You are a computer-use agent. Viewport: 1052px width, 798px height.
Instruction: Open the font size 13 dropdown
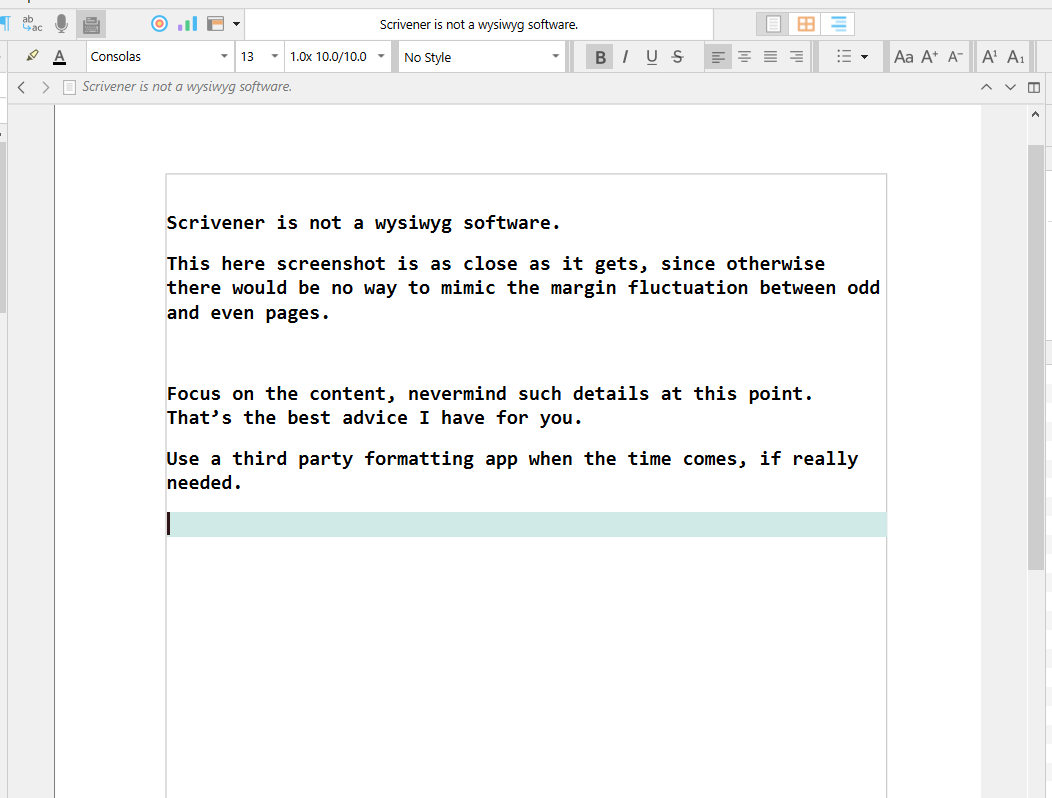click(260, 56)
